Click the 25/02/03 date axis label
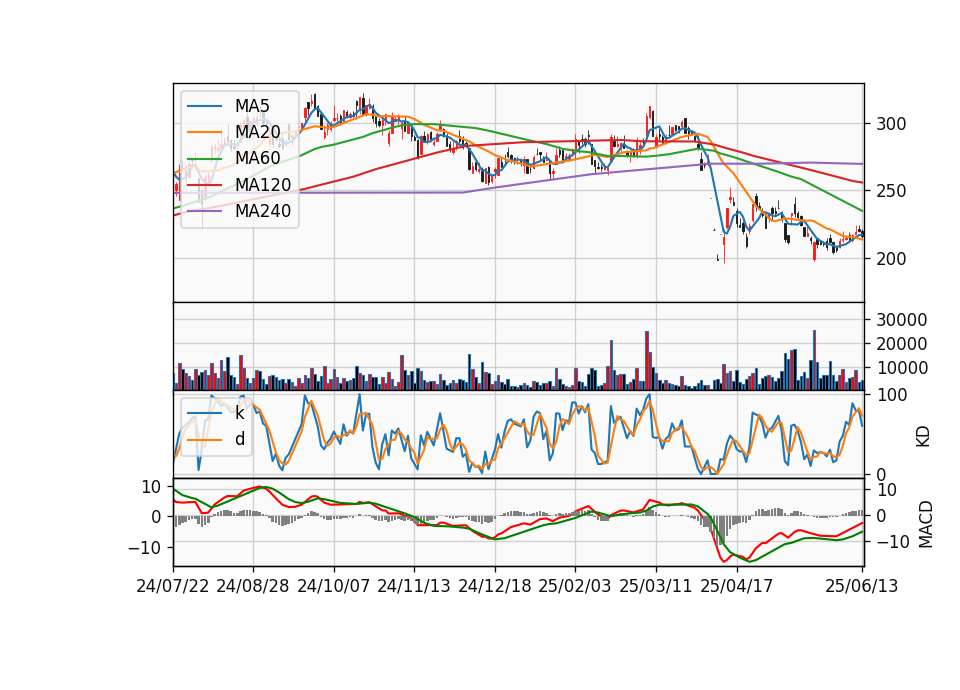 (x=575, y=586)
